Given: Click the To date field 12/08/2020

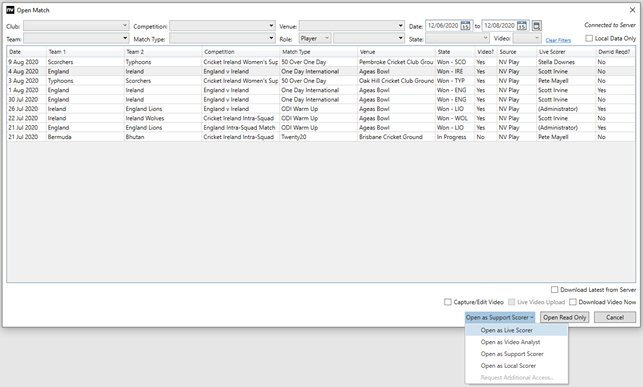Looking at the screenshot, I should tap(499, 25).
